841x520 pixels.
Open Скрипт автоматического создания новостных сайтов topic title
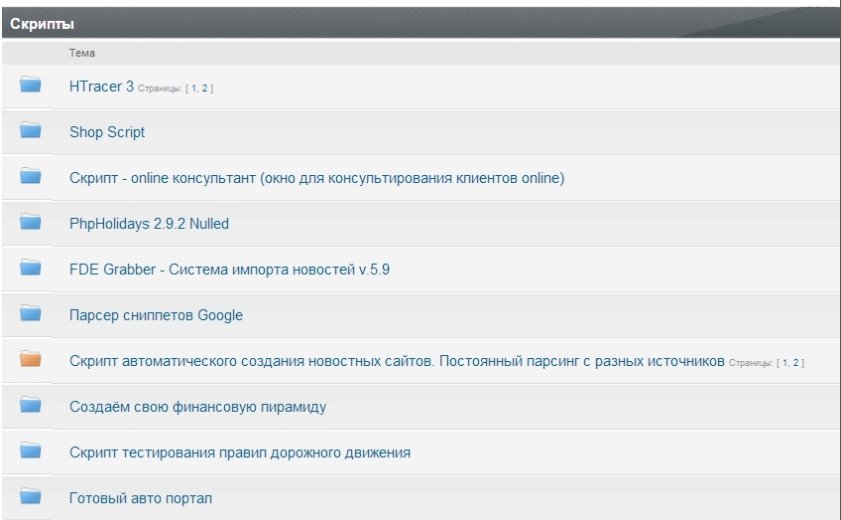pyautogui.click(x=396, y=361)
